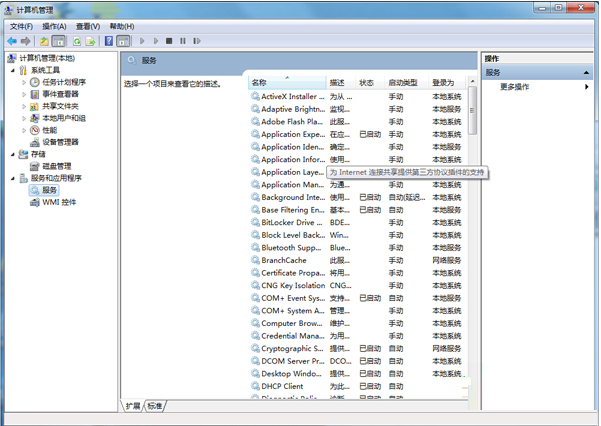601x426 pixels.
Task: Switch to the 标准 tab at the bottom
Action: point(154,406)
